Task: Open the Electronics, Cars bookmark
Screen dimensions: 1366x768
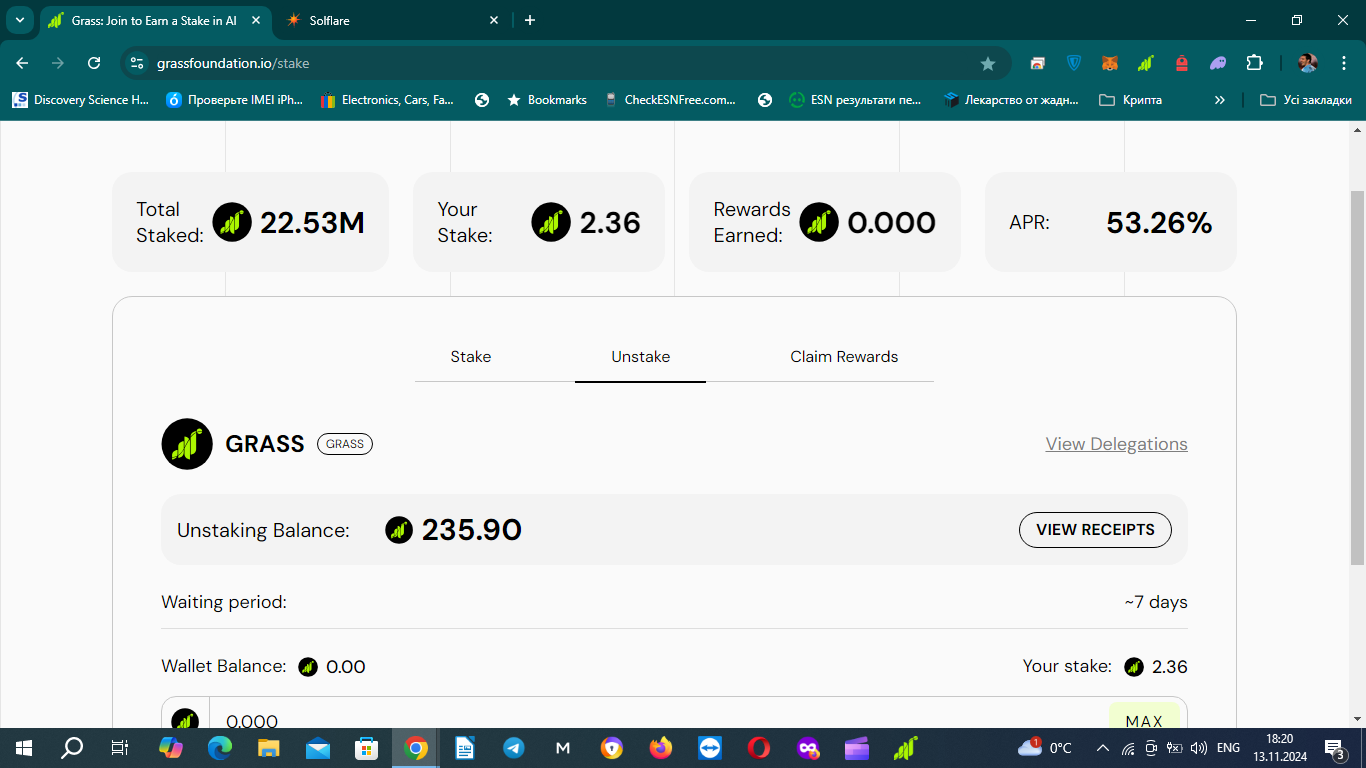Action: point(387,100)
